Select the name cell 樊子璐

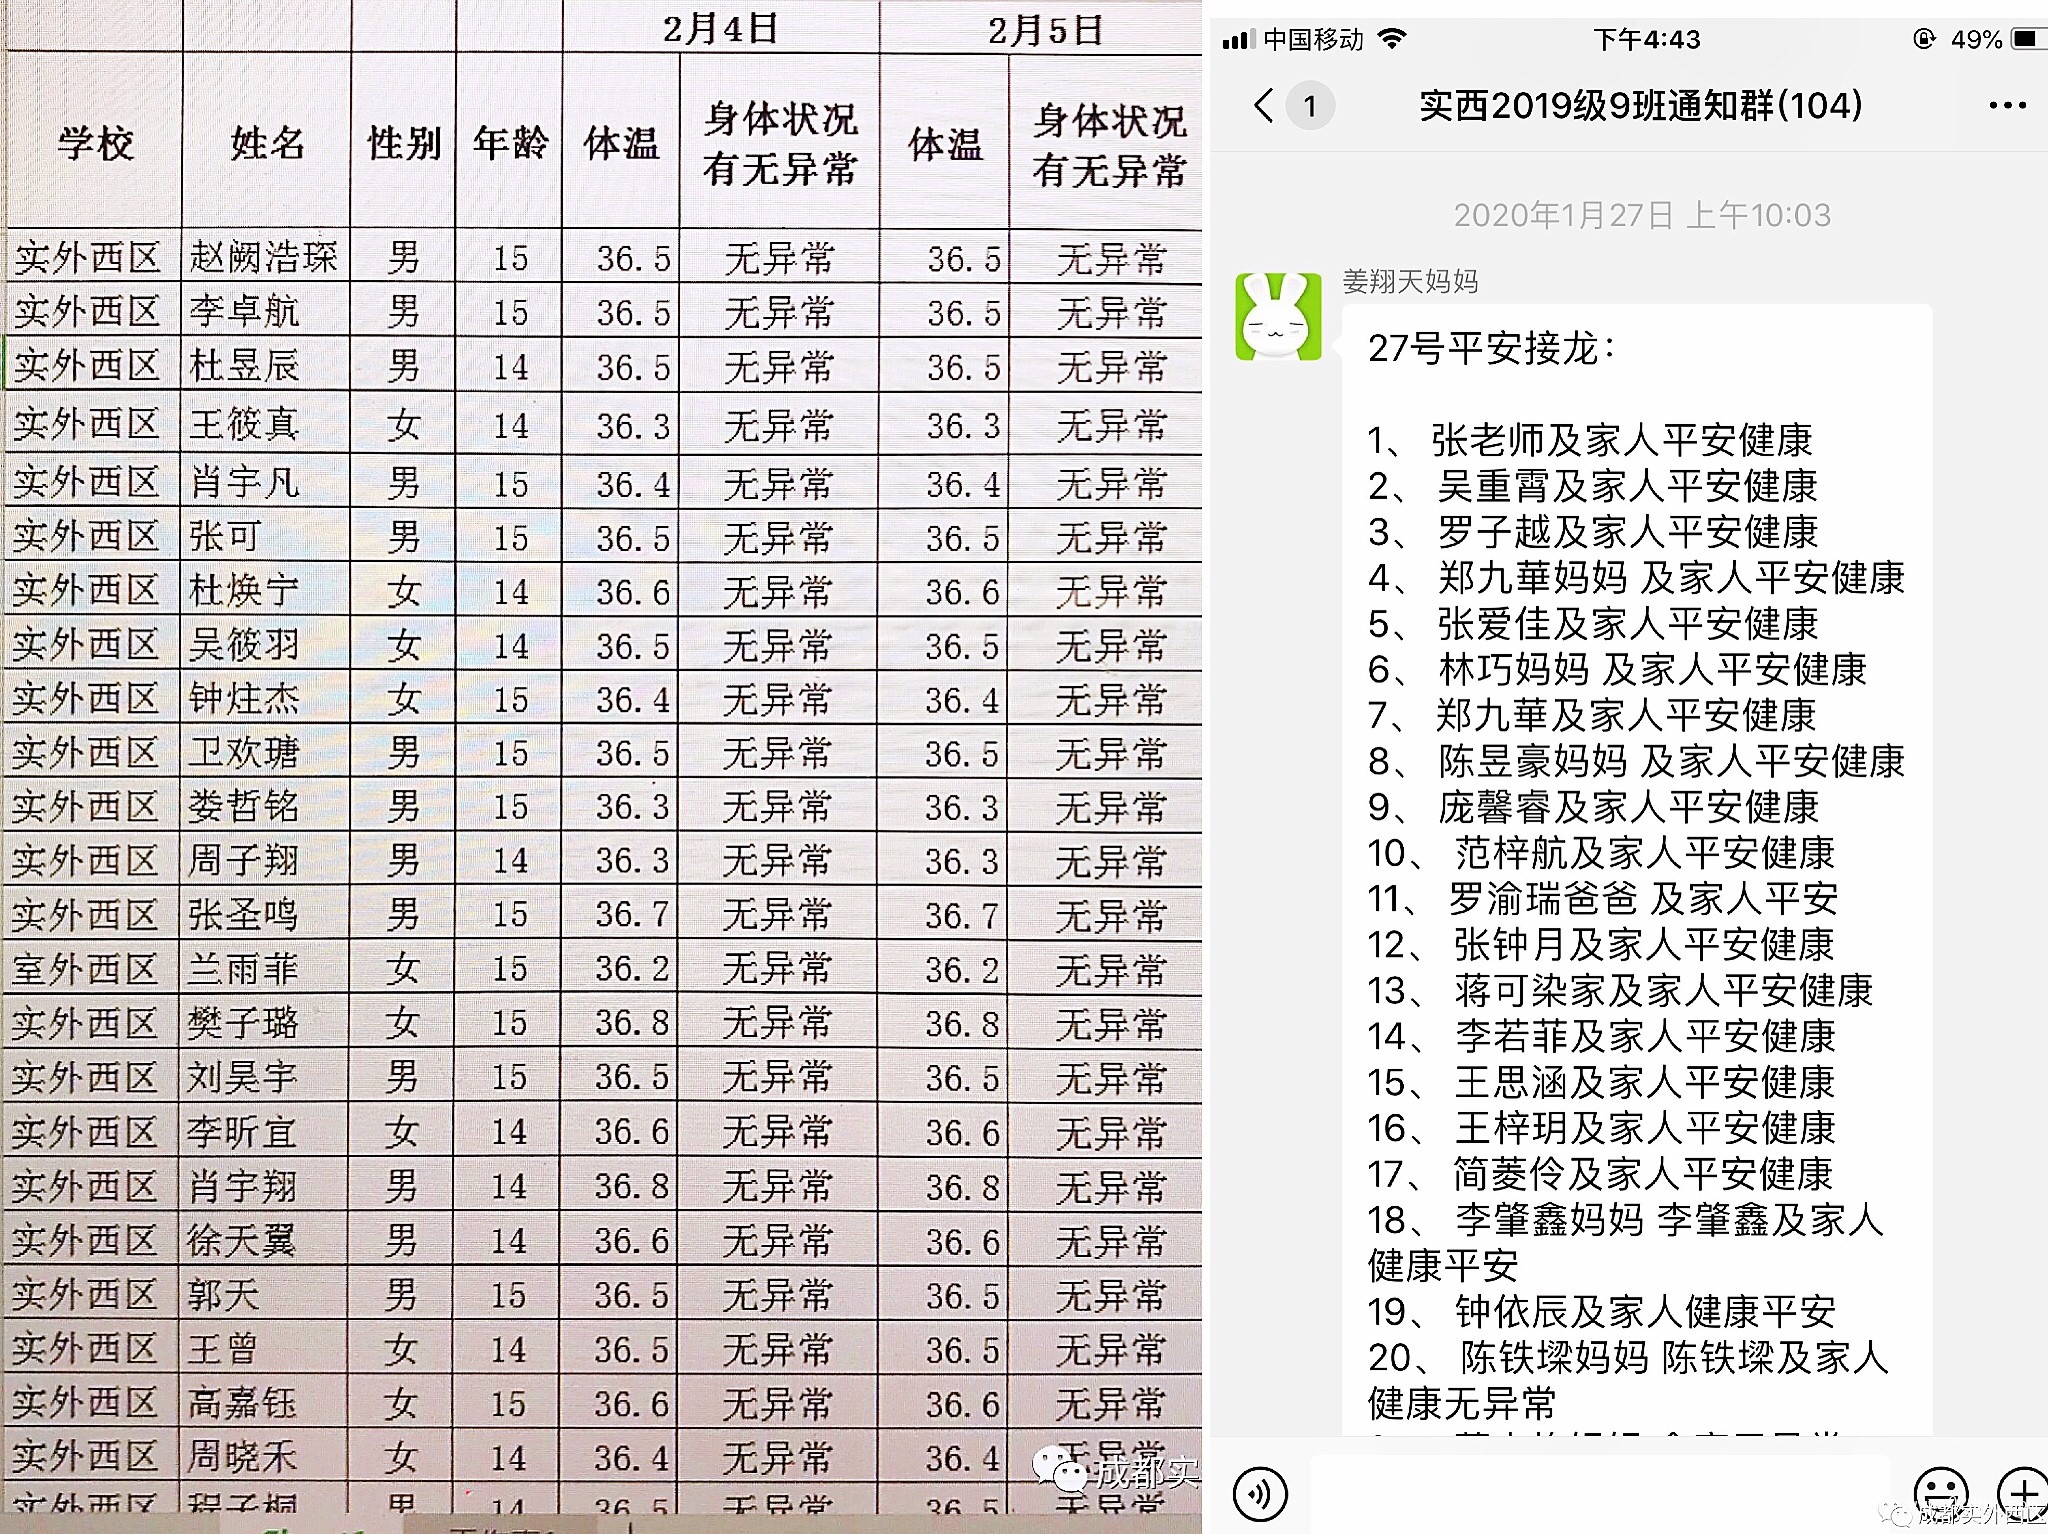(264, 1023)
